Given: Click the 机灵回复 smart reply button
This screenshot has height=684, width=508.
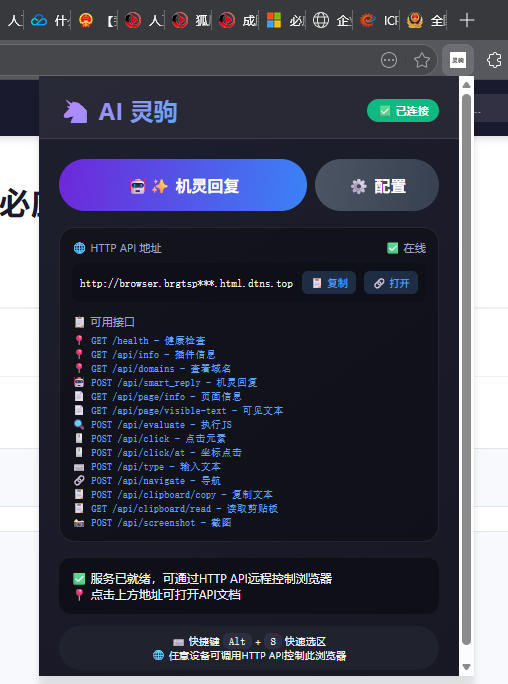Looking at the screenshot, I should point(183,185).
